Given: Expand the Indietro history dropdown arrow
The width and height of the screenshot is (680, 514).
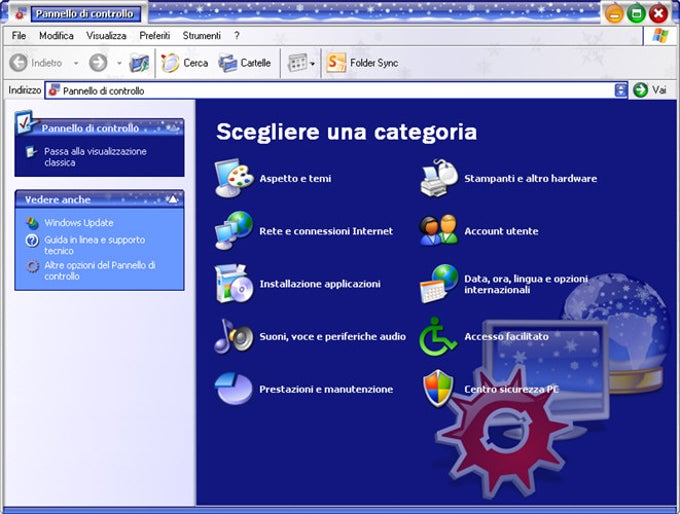Looking at the screenshot, I should click(x=76, y=63).
